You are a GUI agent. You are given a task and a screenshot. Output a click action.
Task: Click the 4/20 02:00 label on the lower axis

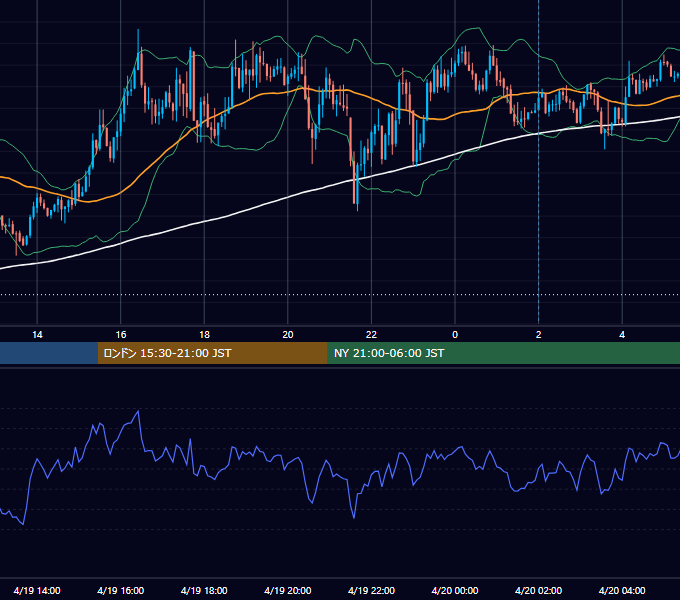point(538,590)
